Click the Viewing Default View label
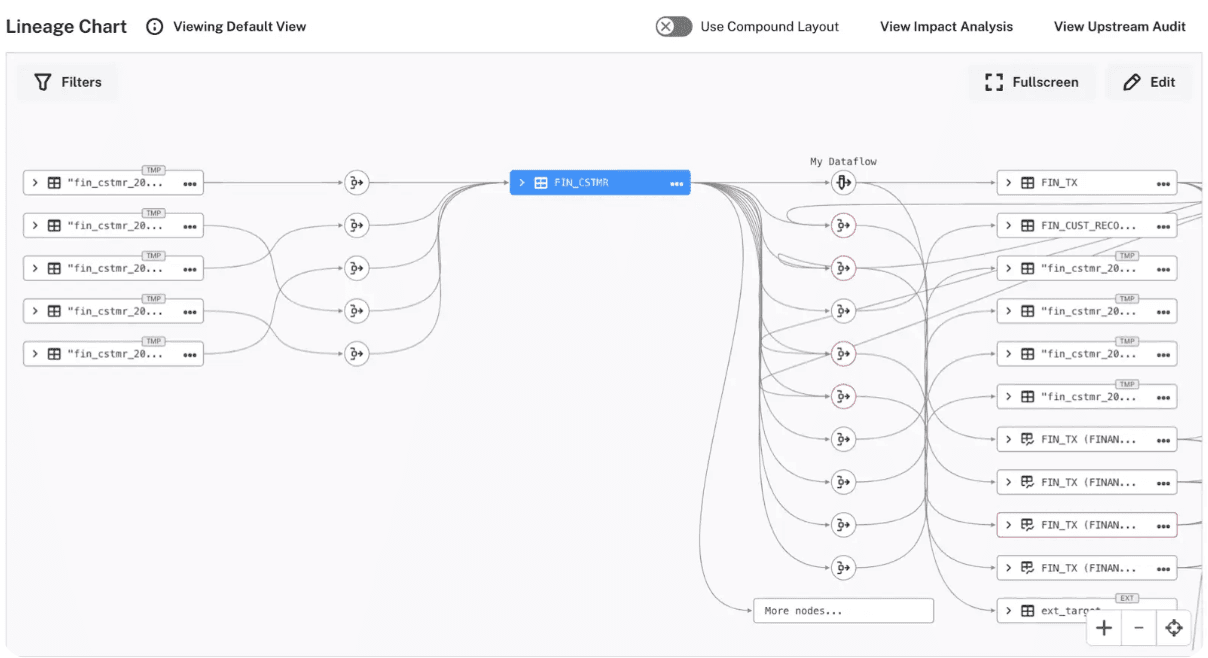Screen dimensions: 1208x658 click(x=241, y=26)
